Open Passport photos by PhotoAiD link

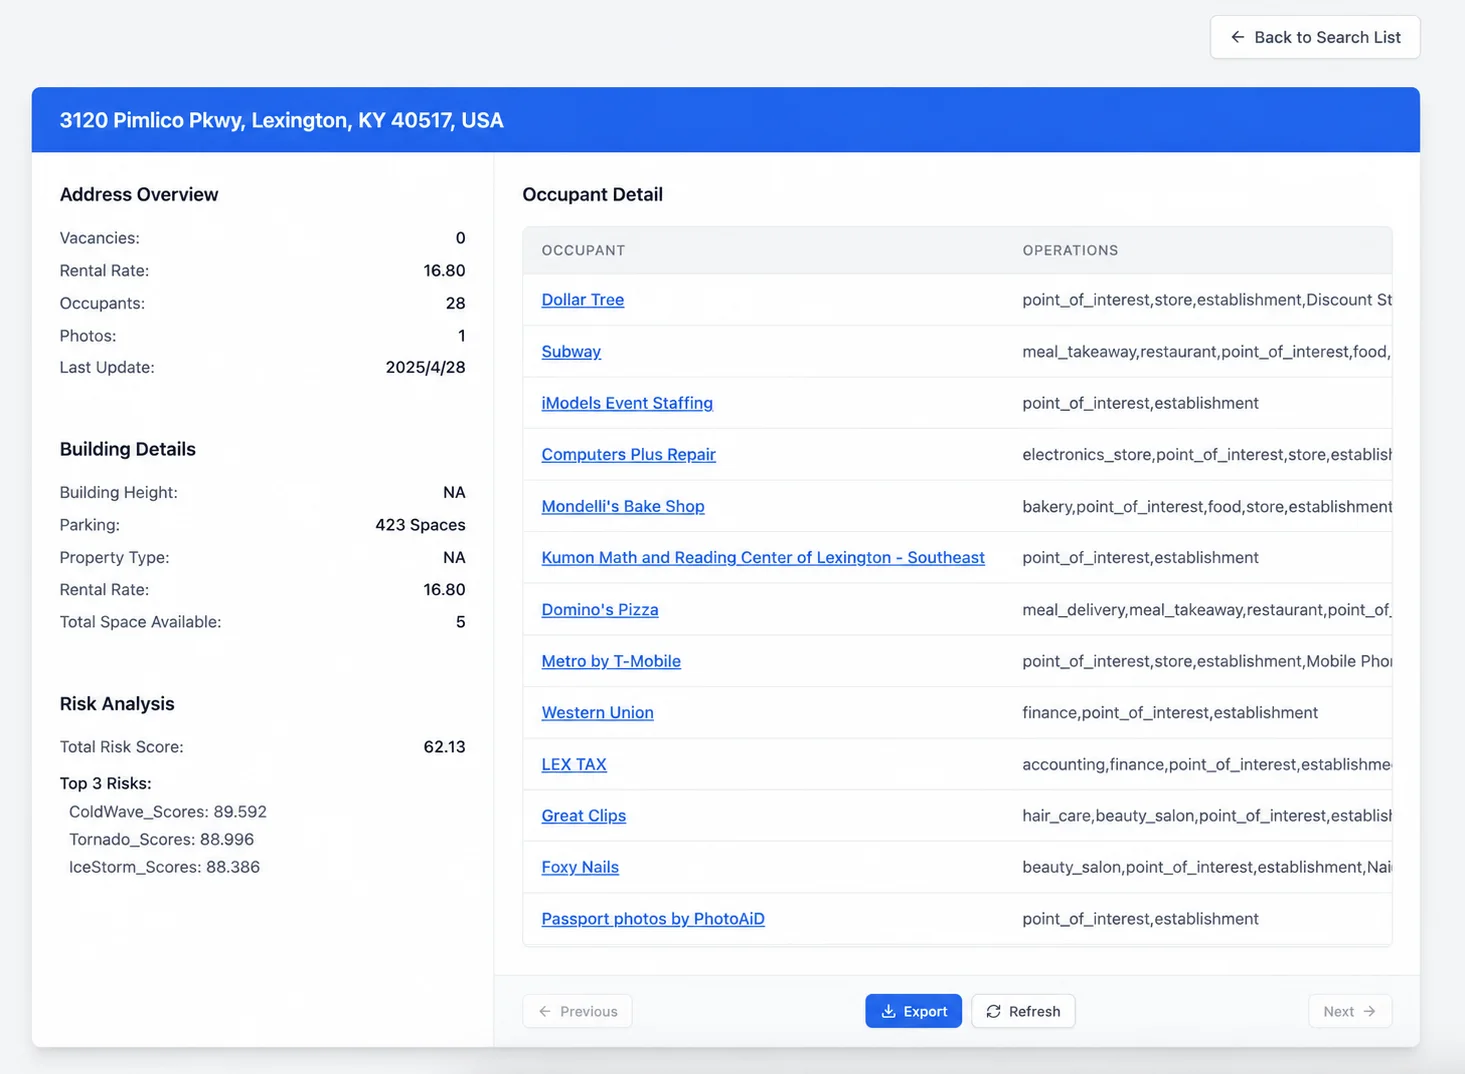pyautogui.click(x=653, y=919)
